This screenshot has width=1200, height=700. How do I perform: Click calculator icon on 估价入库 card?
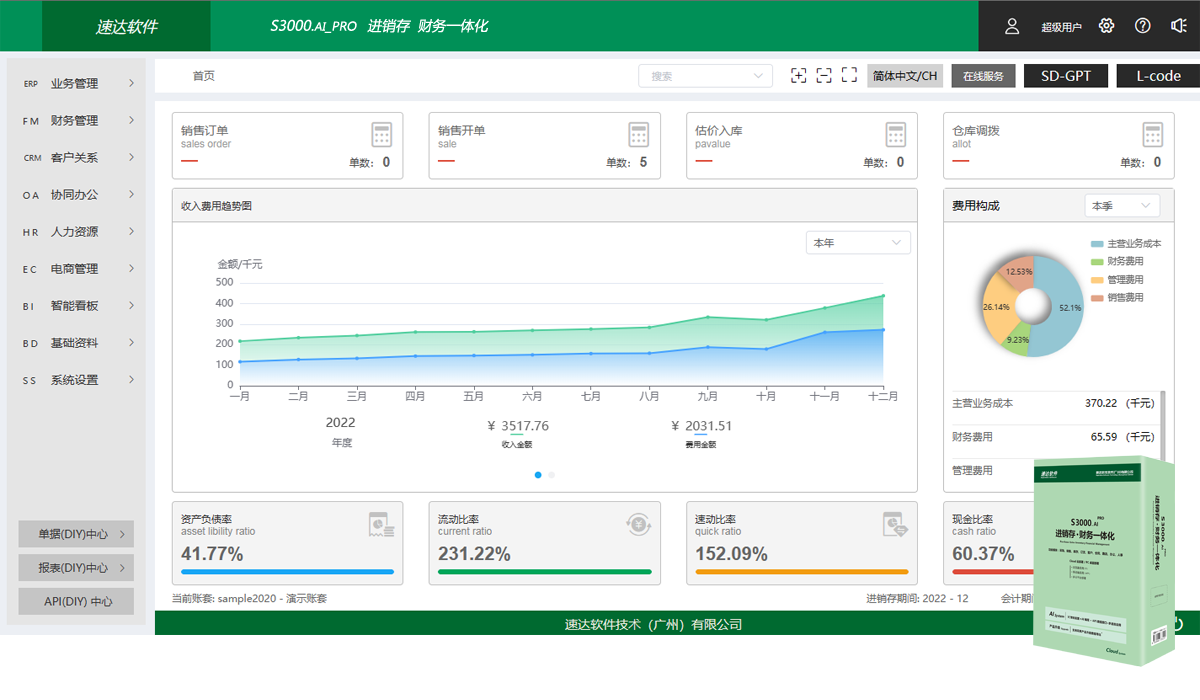(896, 135)
